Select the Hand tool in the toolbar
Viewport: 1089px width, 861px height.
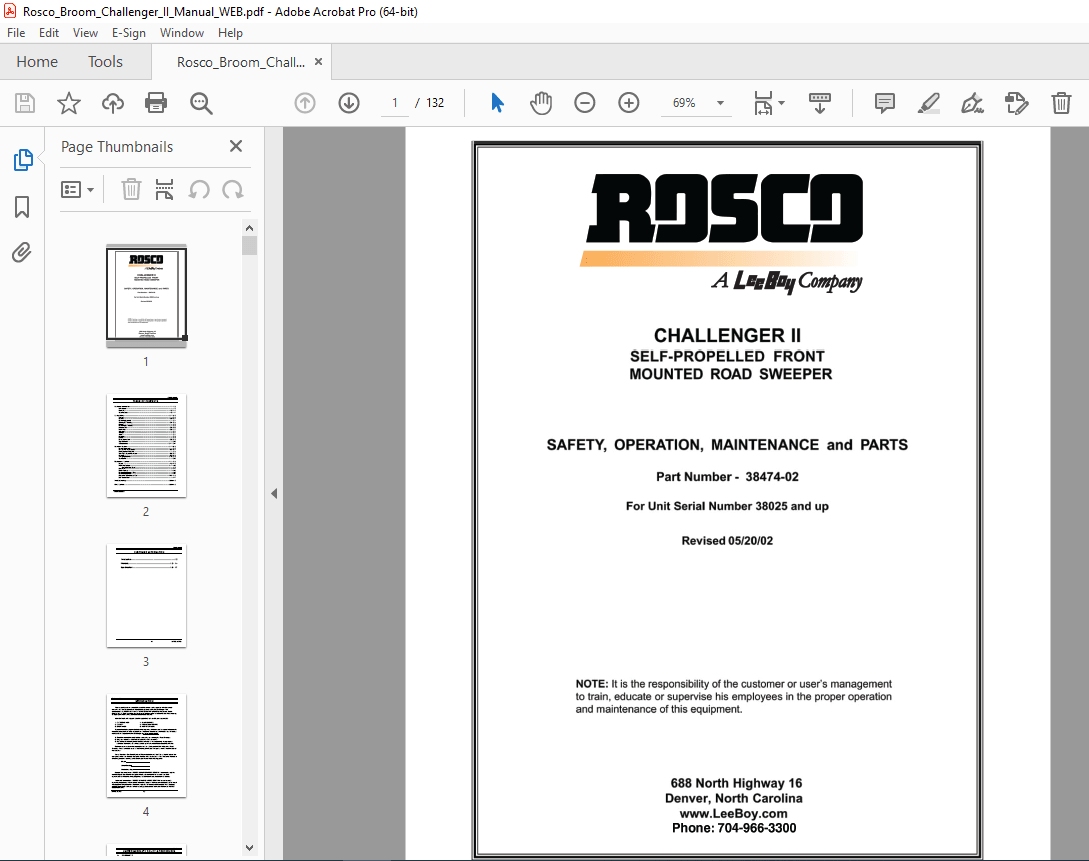(x=541, y=102)
